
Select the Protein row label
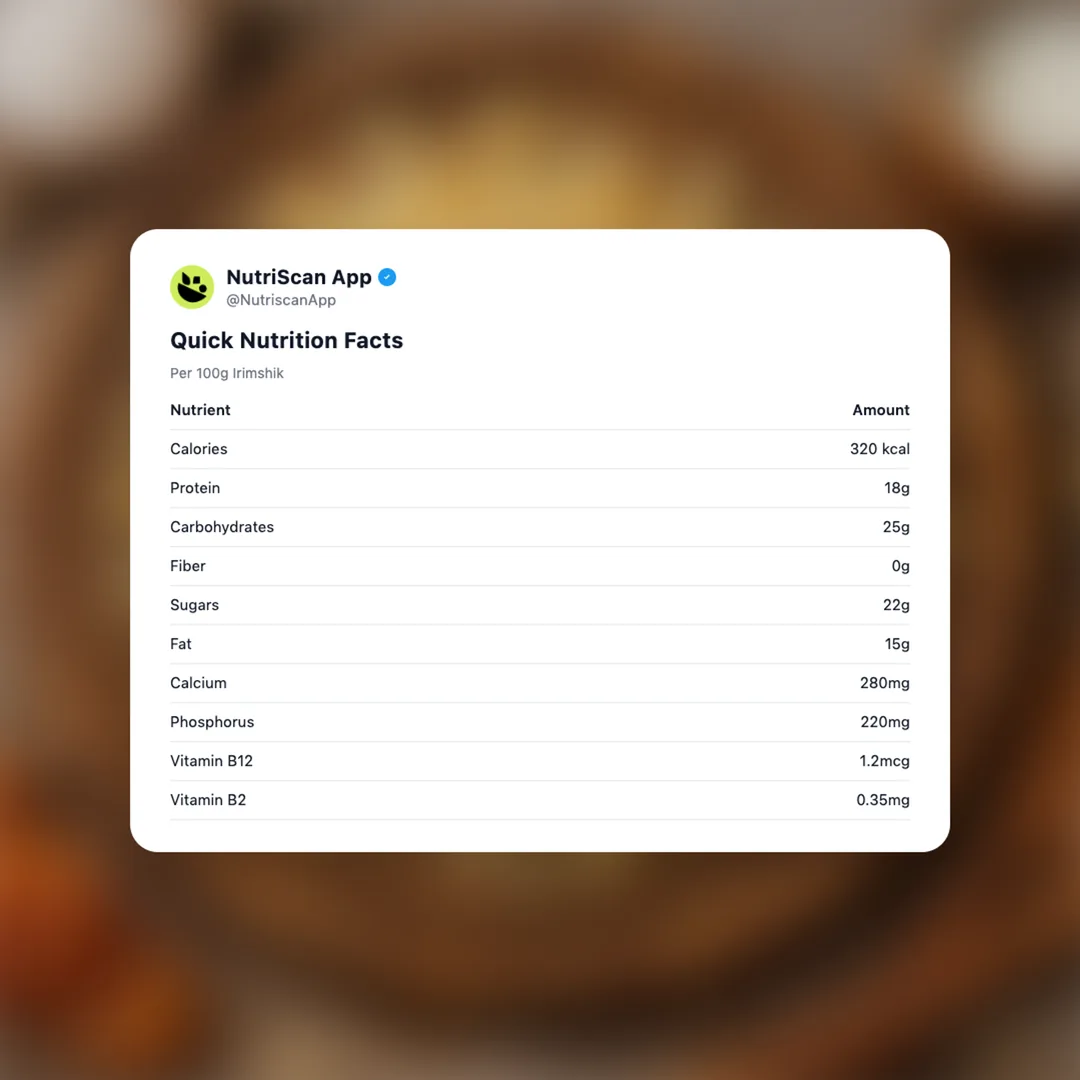[x=195, y=488]
